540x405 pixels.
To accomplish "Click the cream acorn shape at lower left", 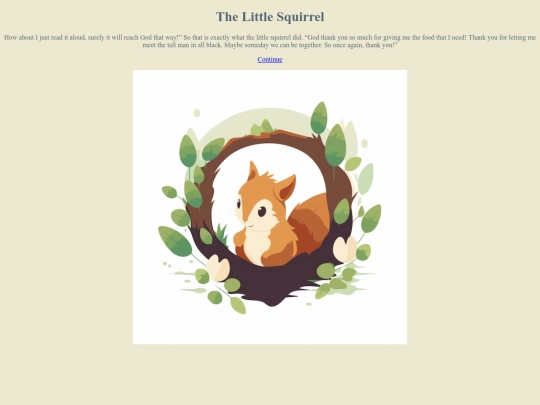I will coord(218,268).
